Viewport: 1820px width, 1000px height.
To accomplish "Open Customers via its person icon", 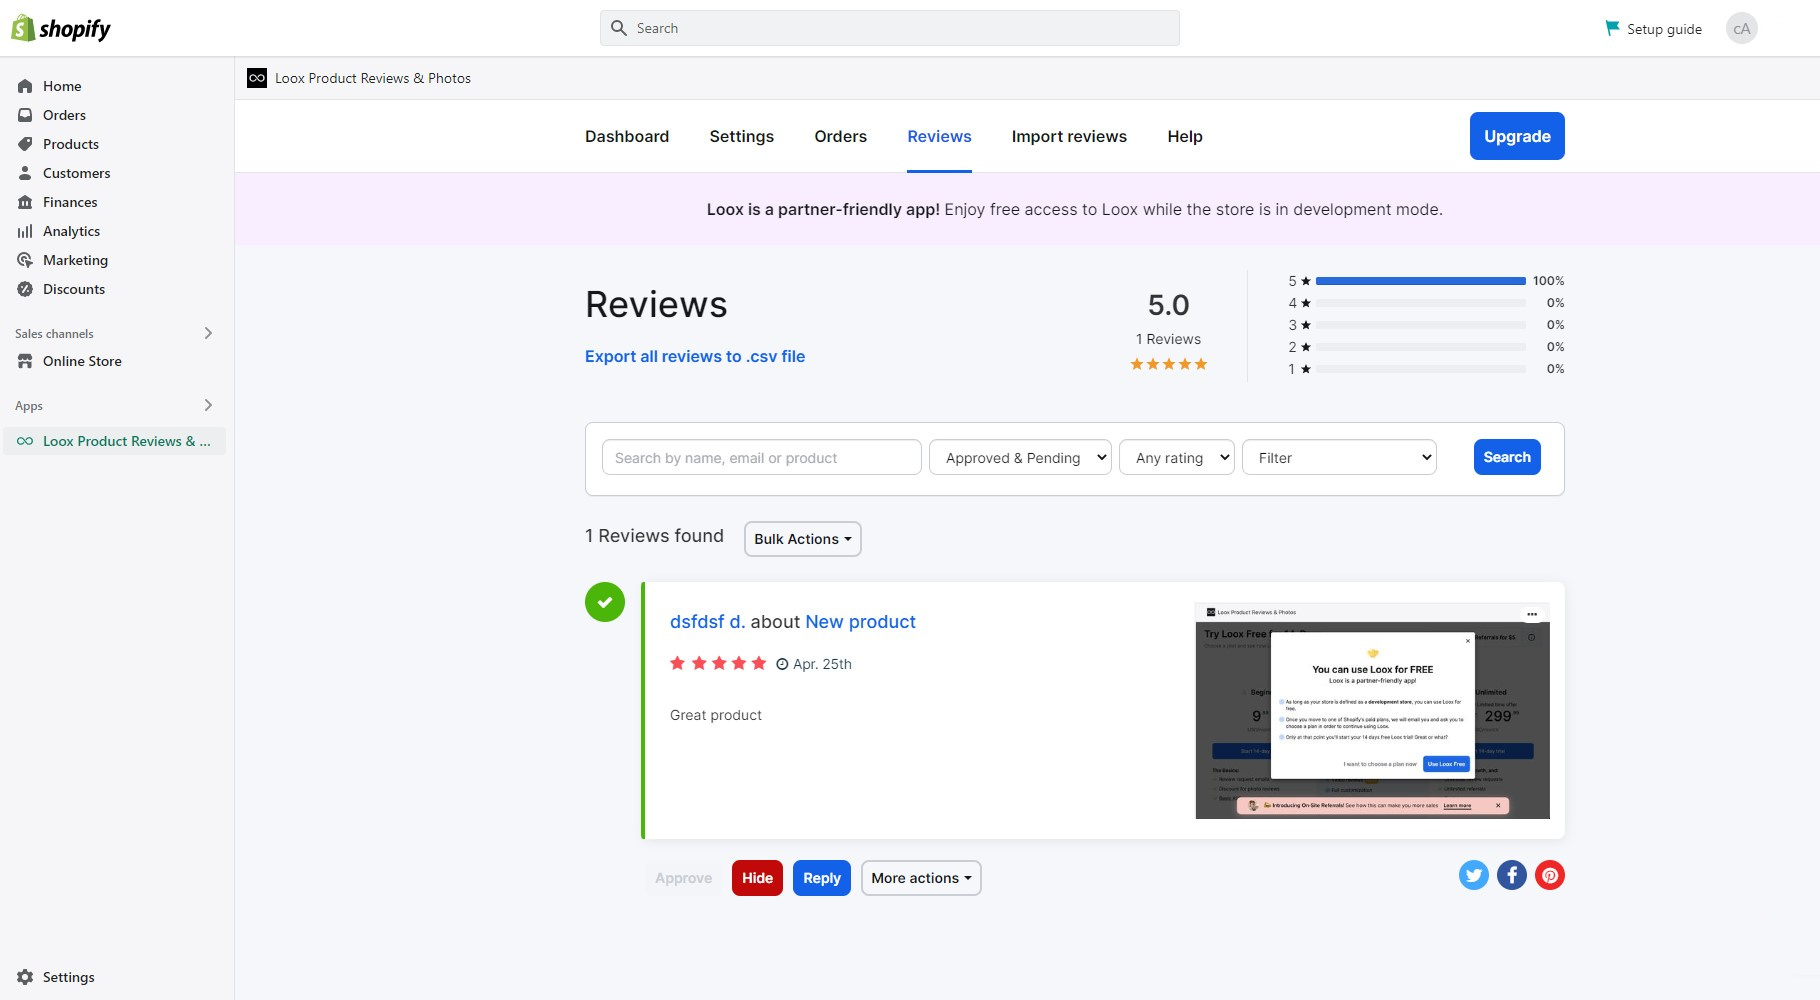I will coord(25,173).
